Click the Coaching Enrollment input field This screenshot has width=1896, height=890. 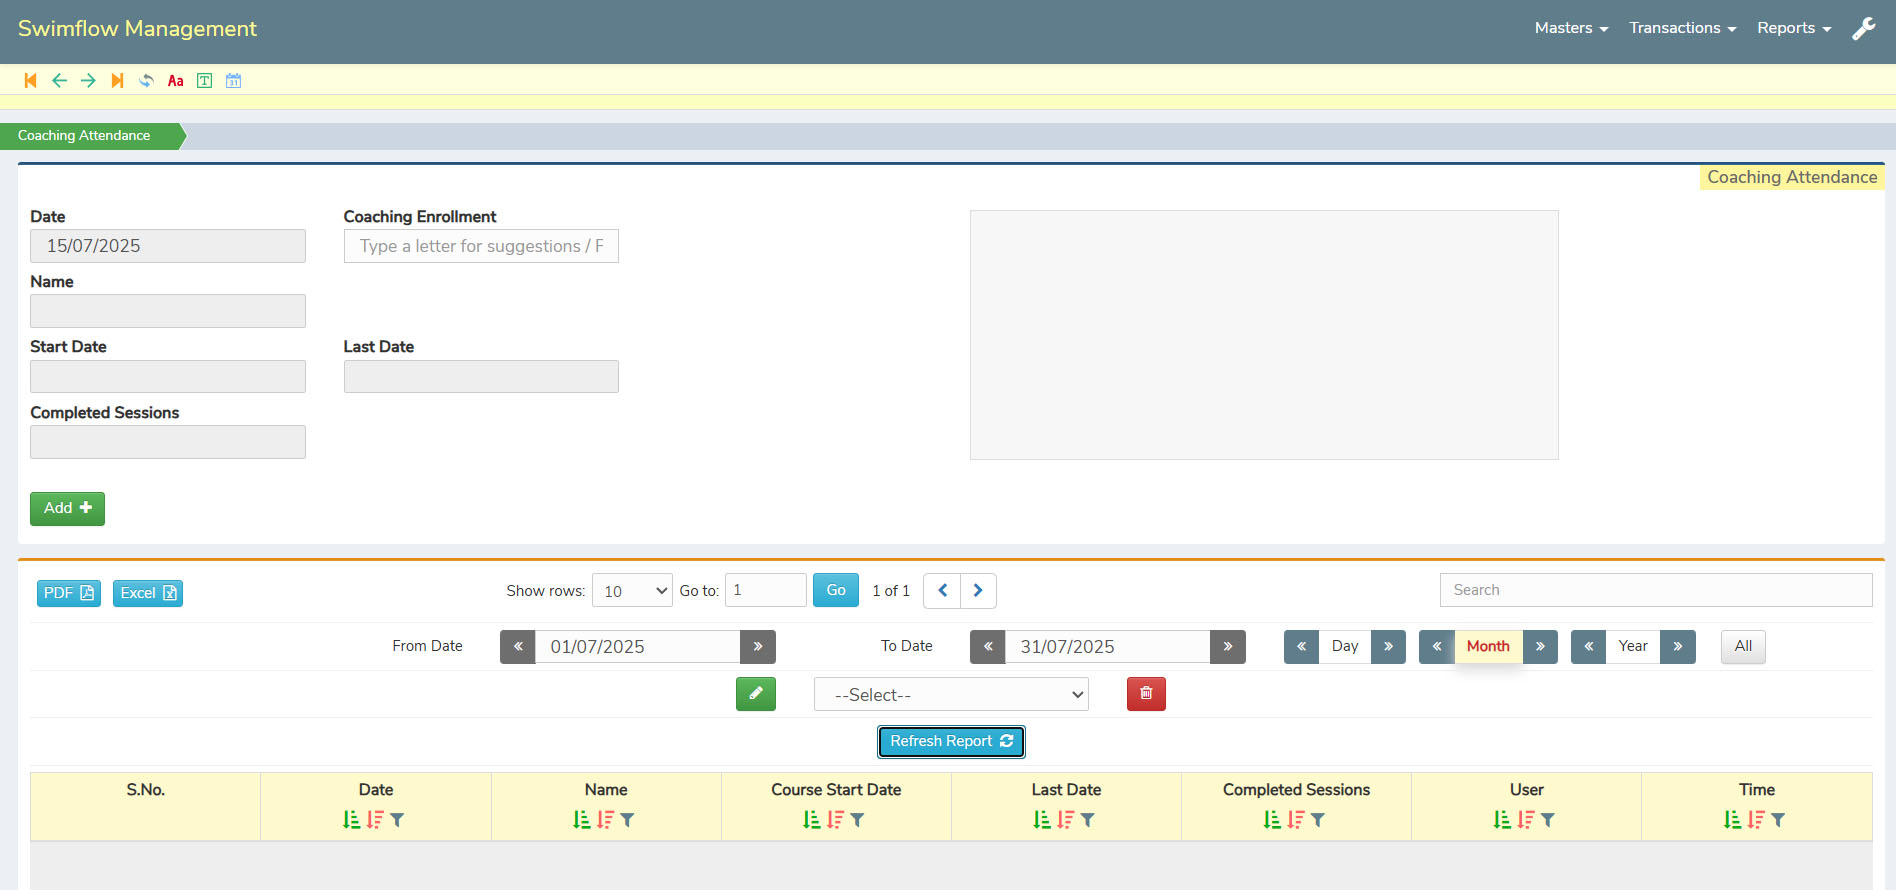point(481,247)
